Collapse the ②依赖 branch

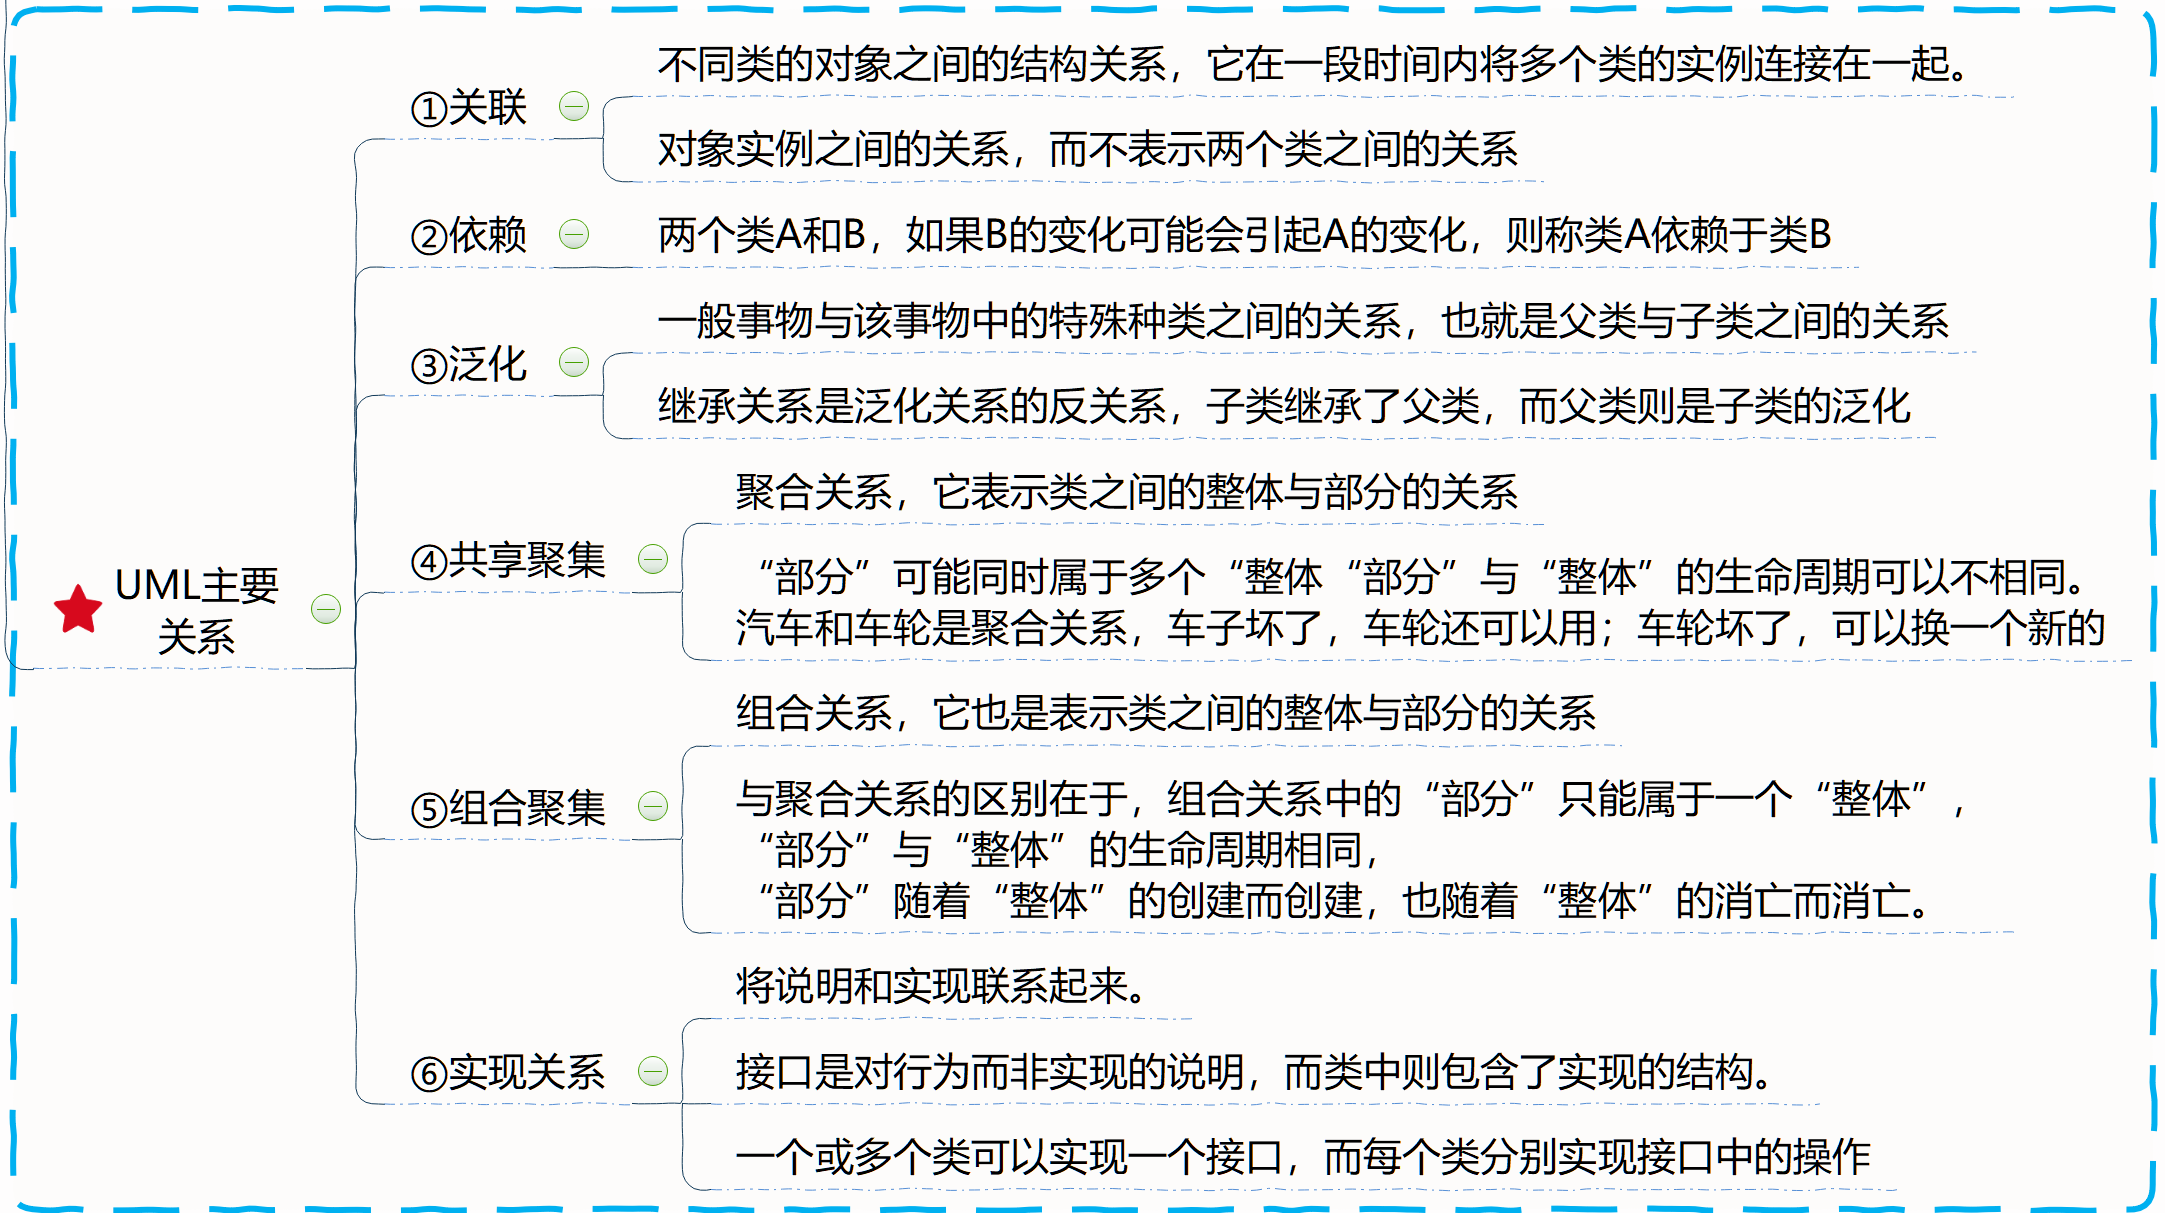[x=574, y=234]
